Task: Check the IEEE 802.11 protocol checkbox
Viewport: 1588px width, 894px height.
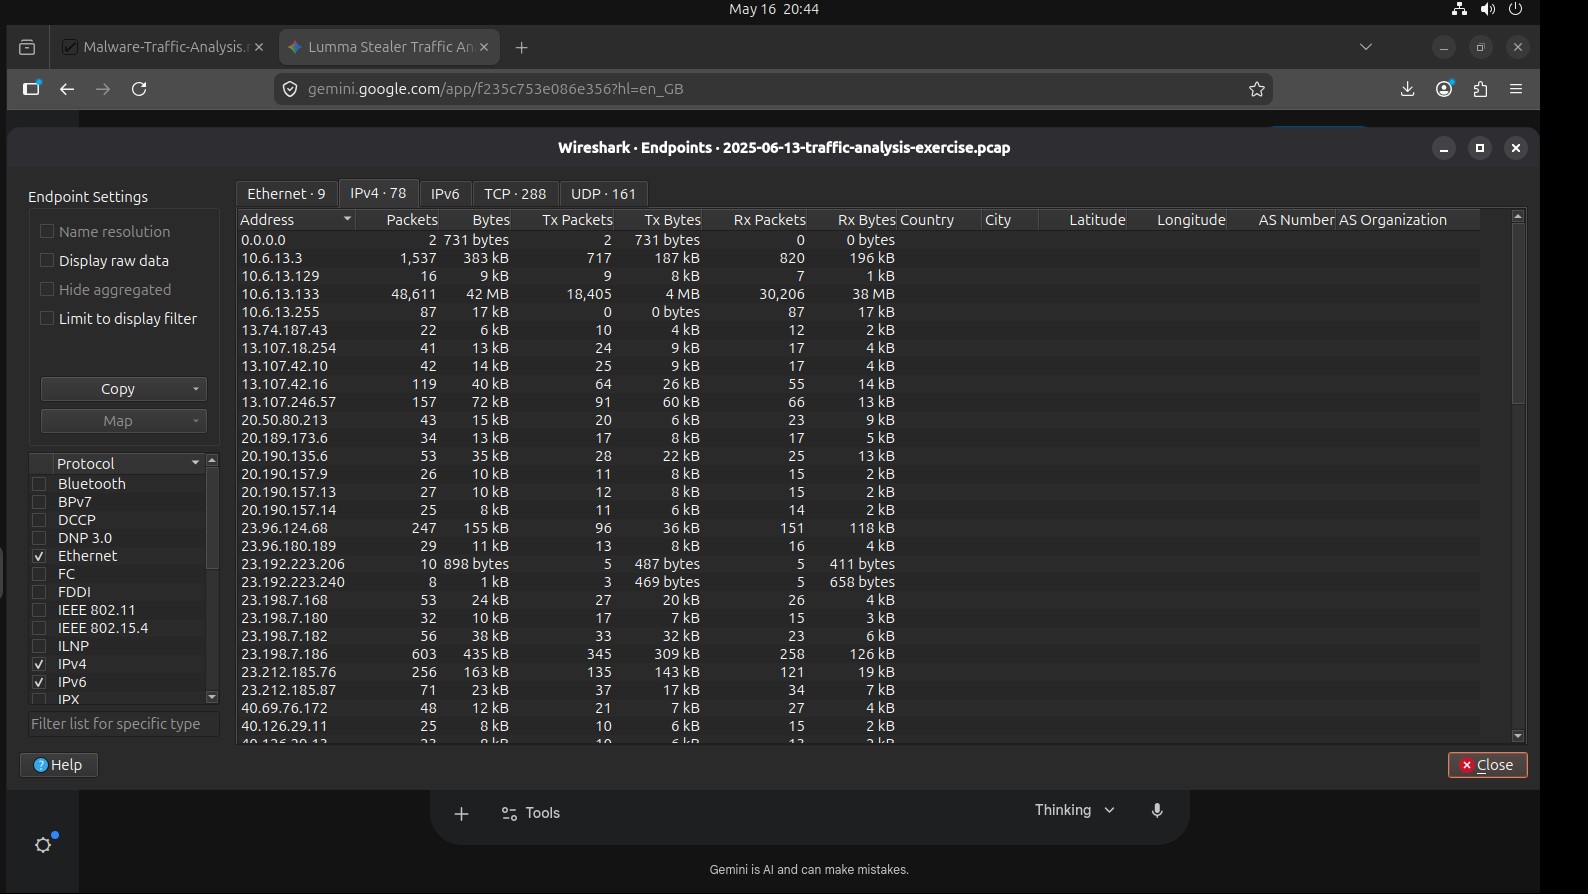Action: (40, 610)
